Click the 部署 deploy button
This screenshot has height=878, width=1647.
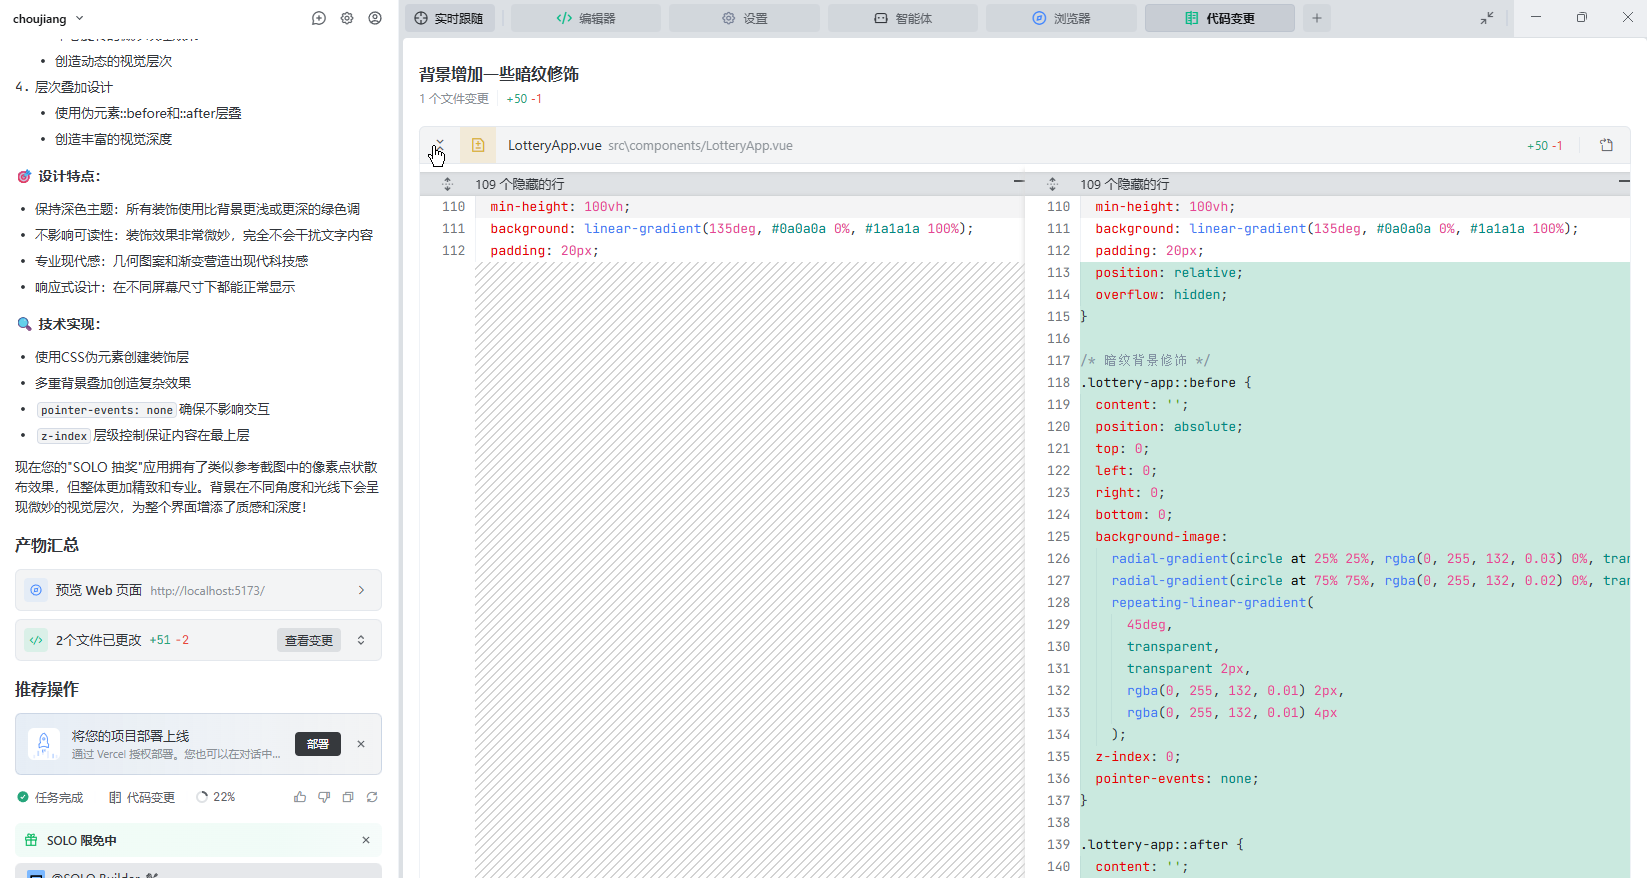click(317, 744)
